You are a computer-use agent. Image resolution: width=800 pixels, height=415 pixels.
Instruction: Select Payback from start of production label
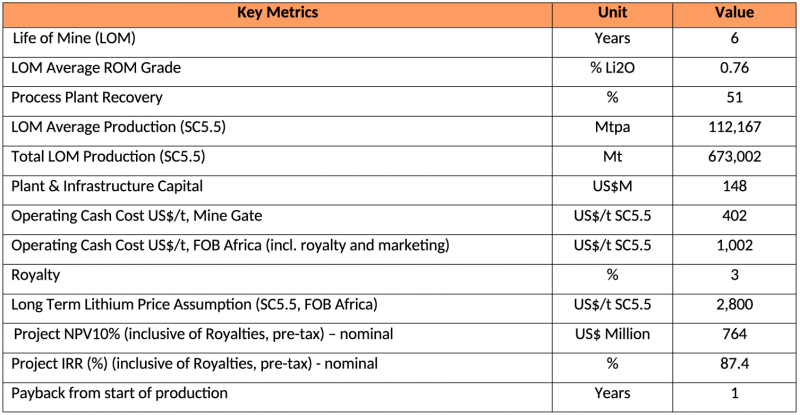click(x=120, y=393)
